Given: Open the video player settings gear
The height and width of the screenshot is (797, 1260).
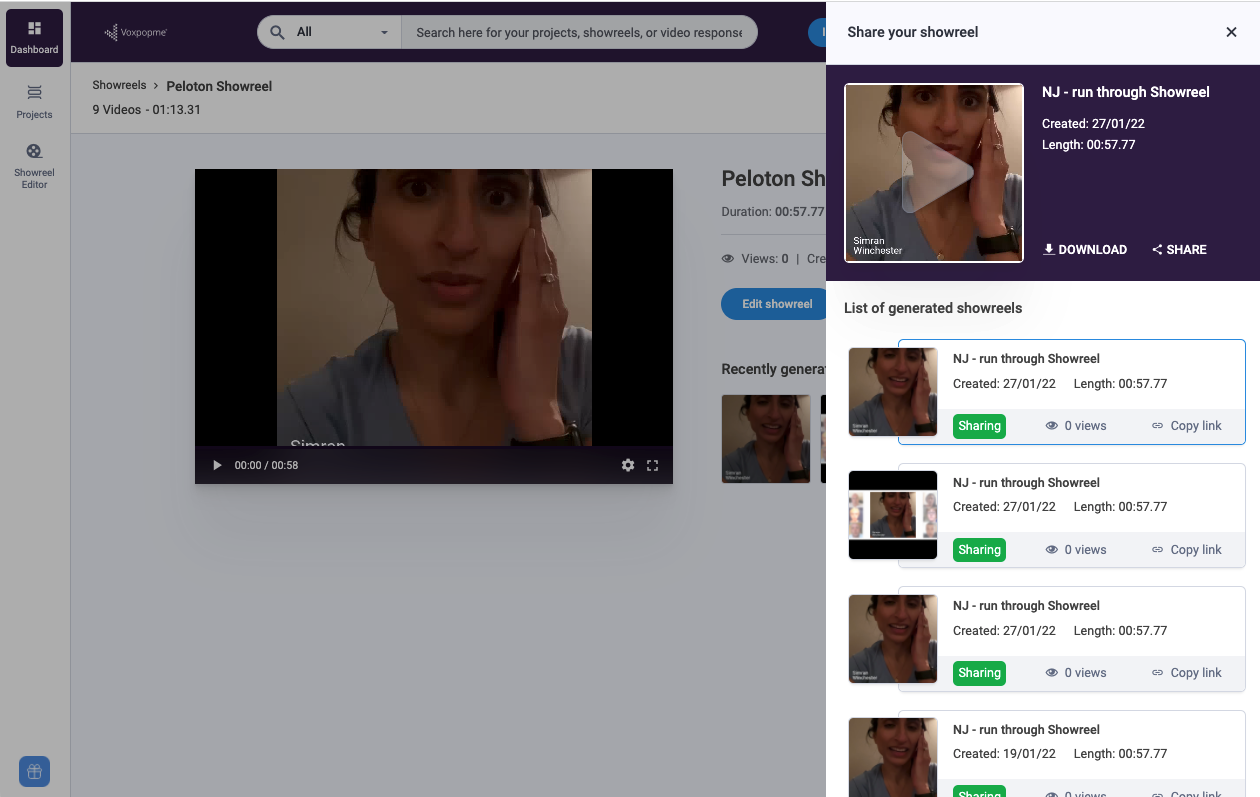Looking at the screenshot, I should tap(628, 465).
